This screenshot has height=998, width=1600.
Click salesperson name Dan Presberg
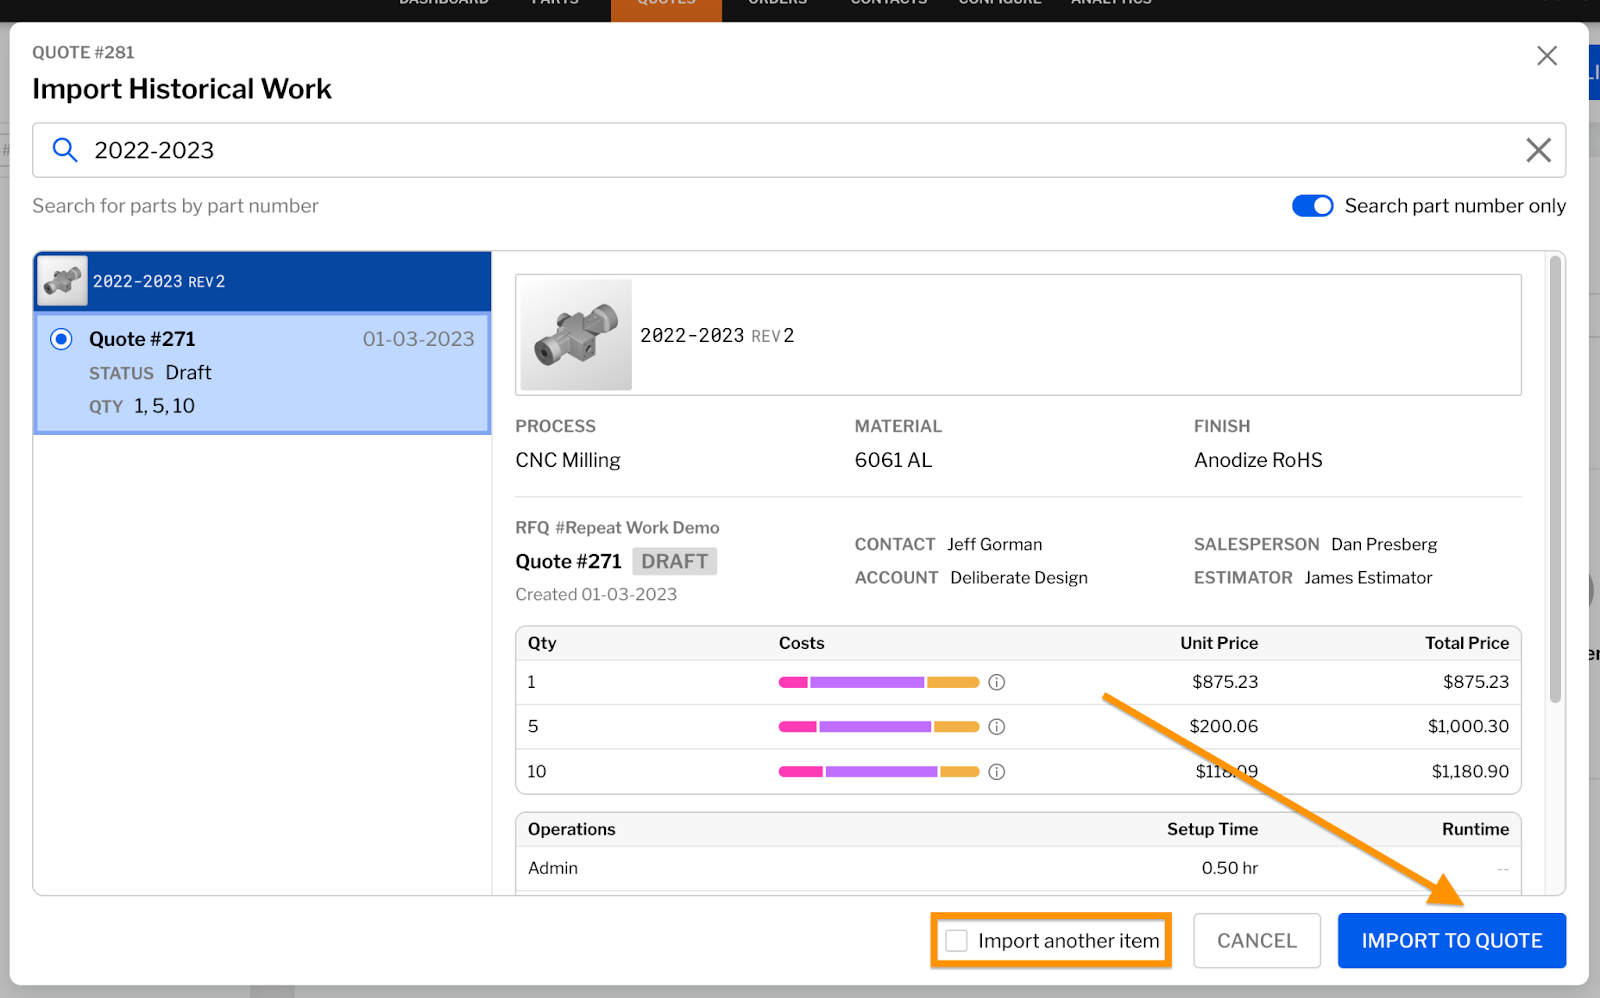pos(1384,544)
